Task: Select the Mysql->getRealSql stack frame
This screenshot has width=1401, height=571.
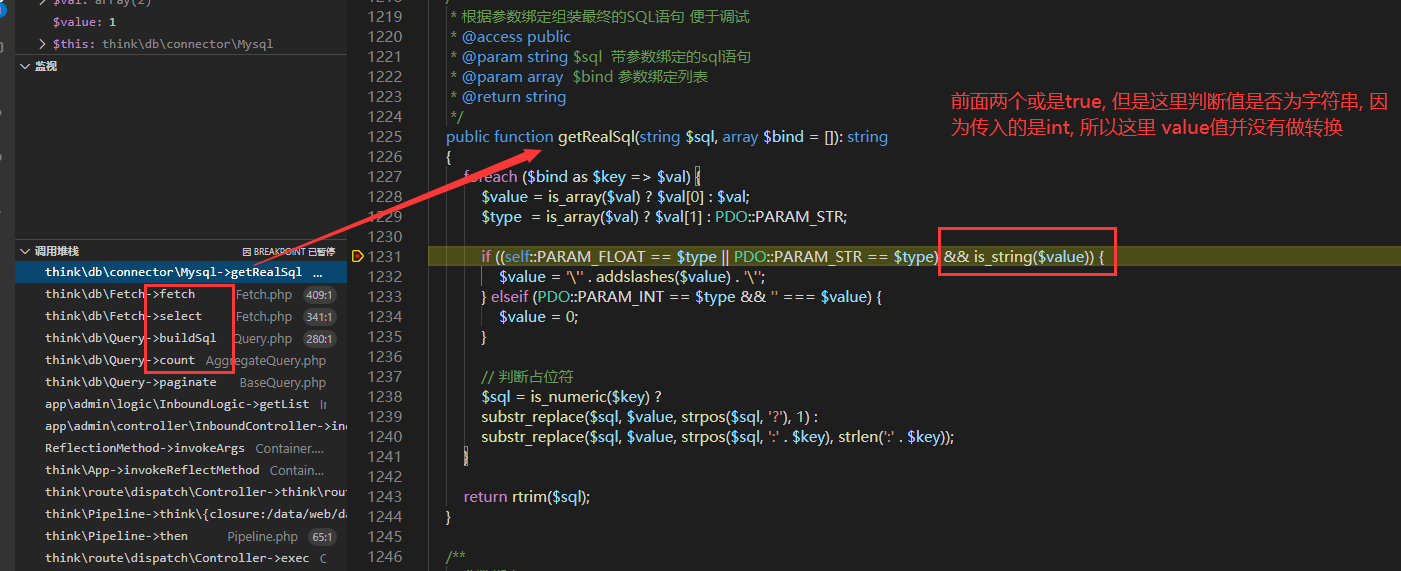Action: point(181,272)
